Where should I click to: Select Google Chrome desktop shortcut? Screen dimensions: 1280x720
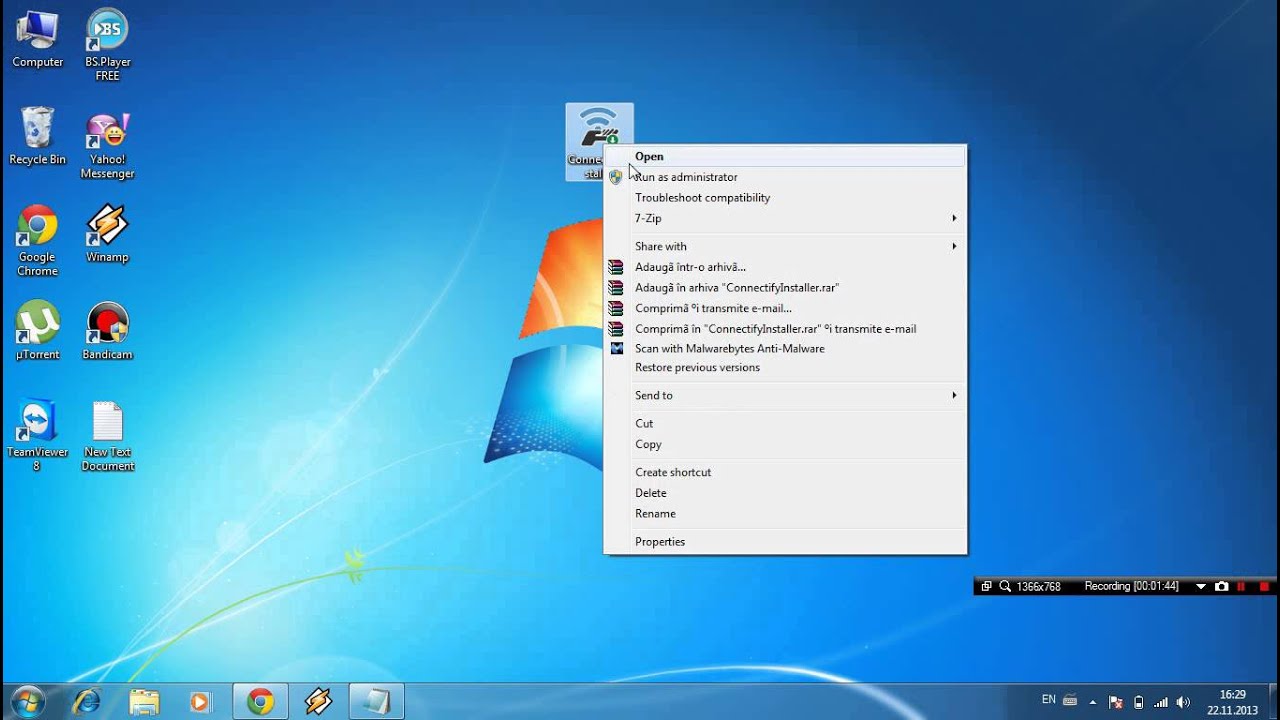tap(37, 241)
